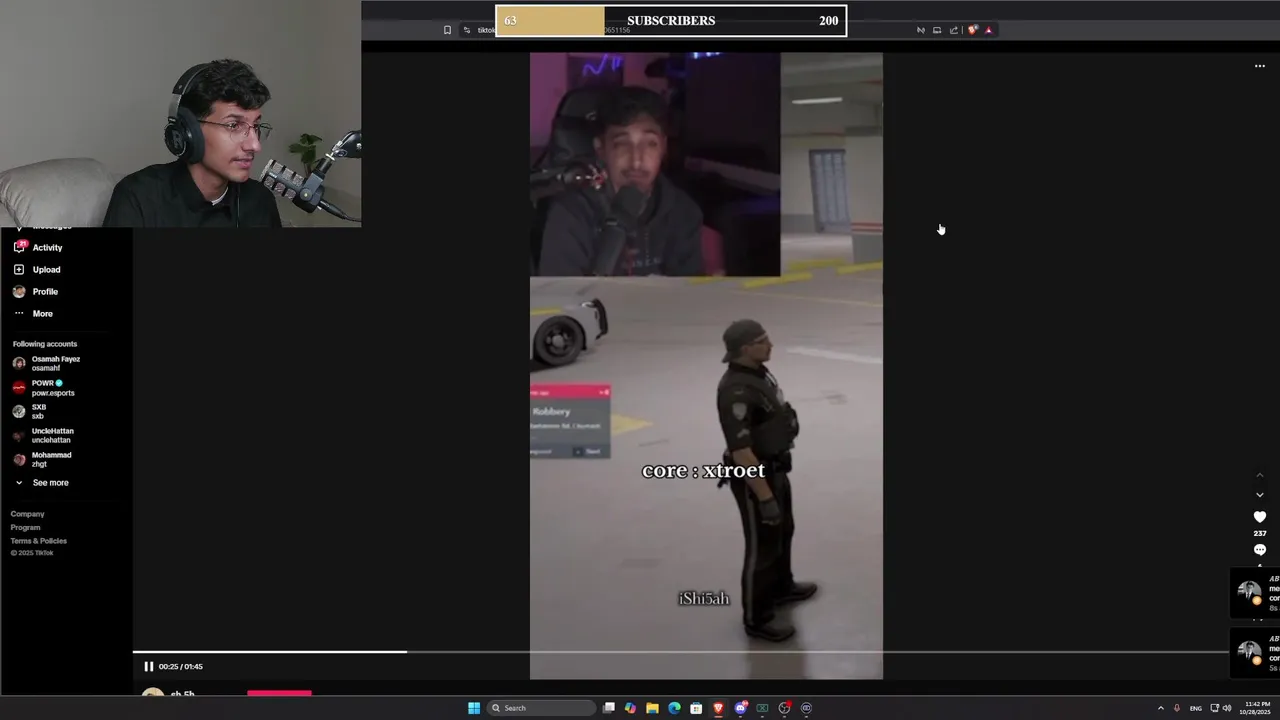Open the More options menu in the sidebar
1280x720 pixels.
pyautogui.click(x=33, y=313)
